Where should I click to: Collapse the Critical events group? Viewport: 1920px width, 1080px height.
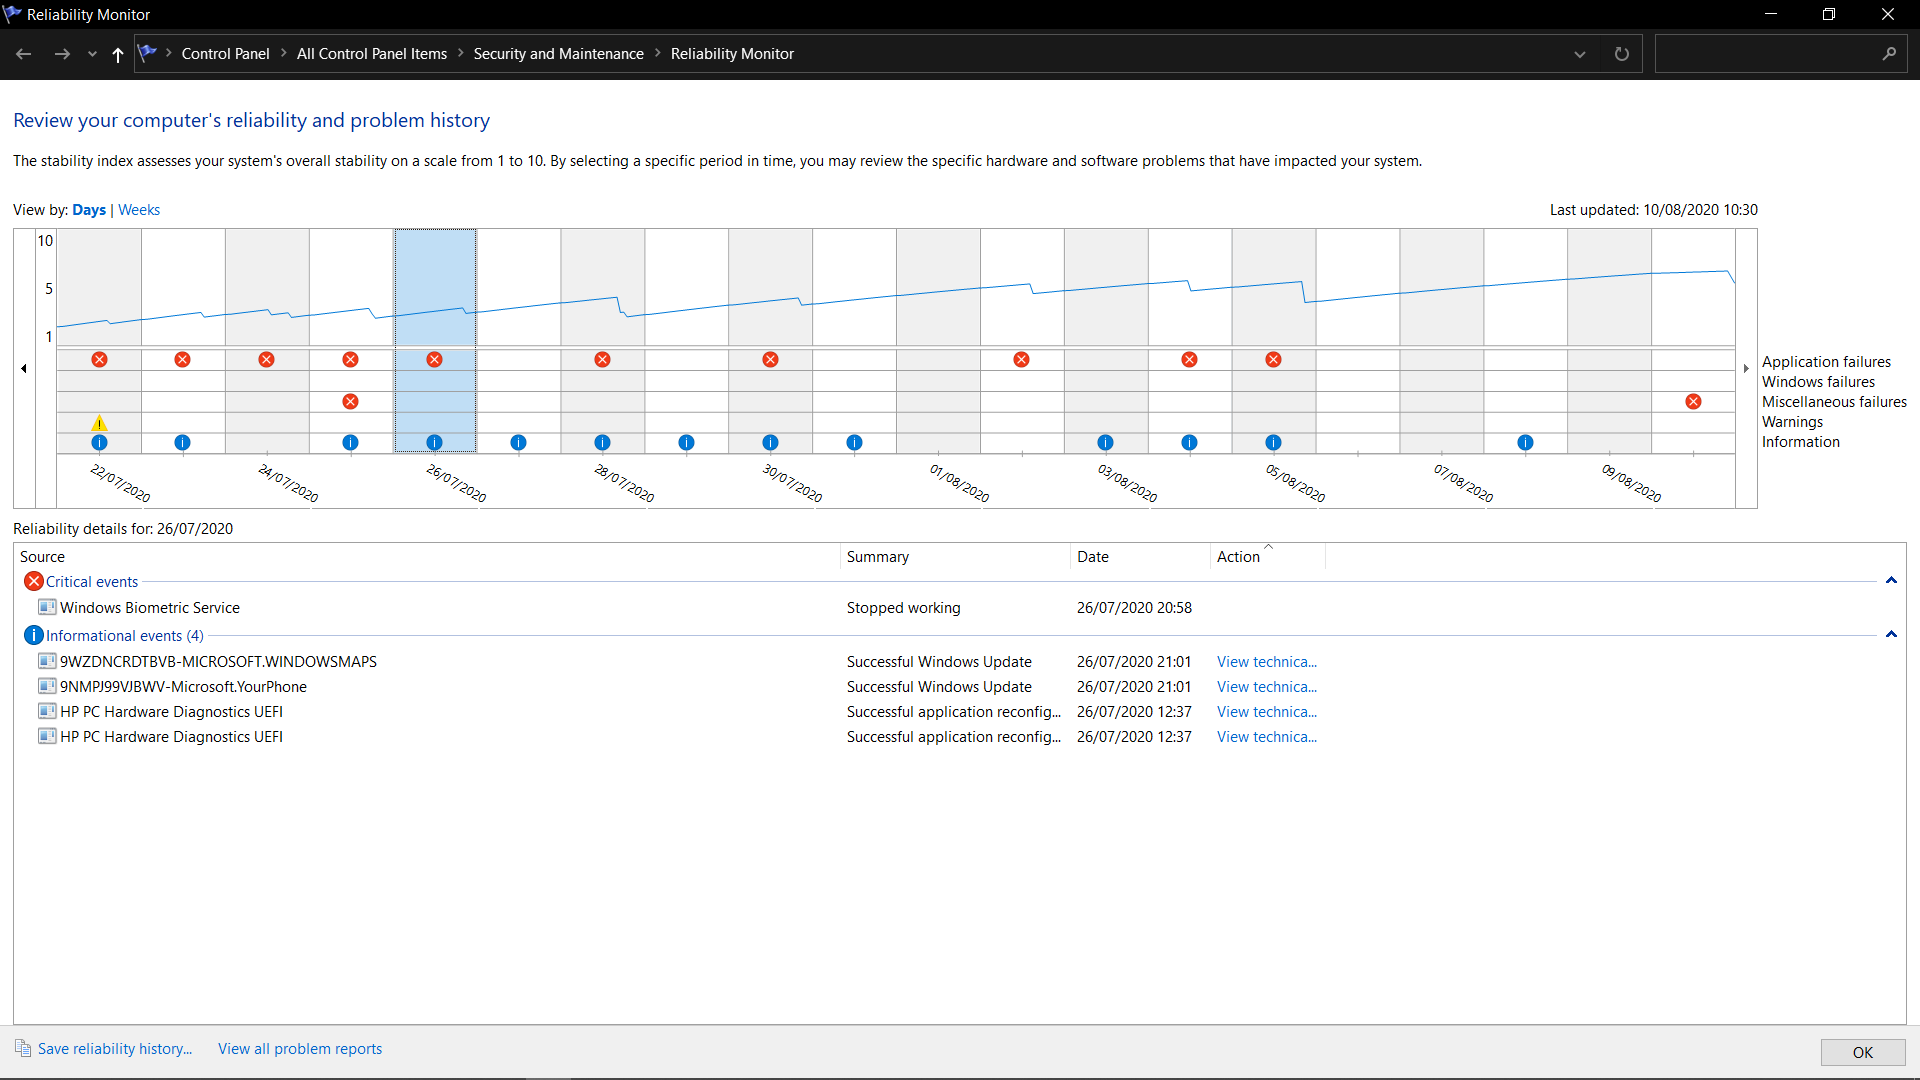(1891, 581)
